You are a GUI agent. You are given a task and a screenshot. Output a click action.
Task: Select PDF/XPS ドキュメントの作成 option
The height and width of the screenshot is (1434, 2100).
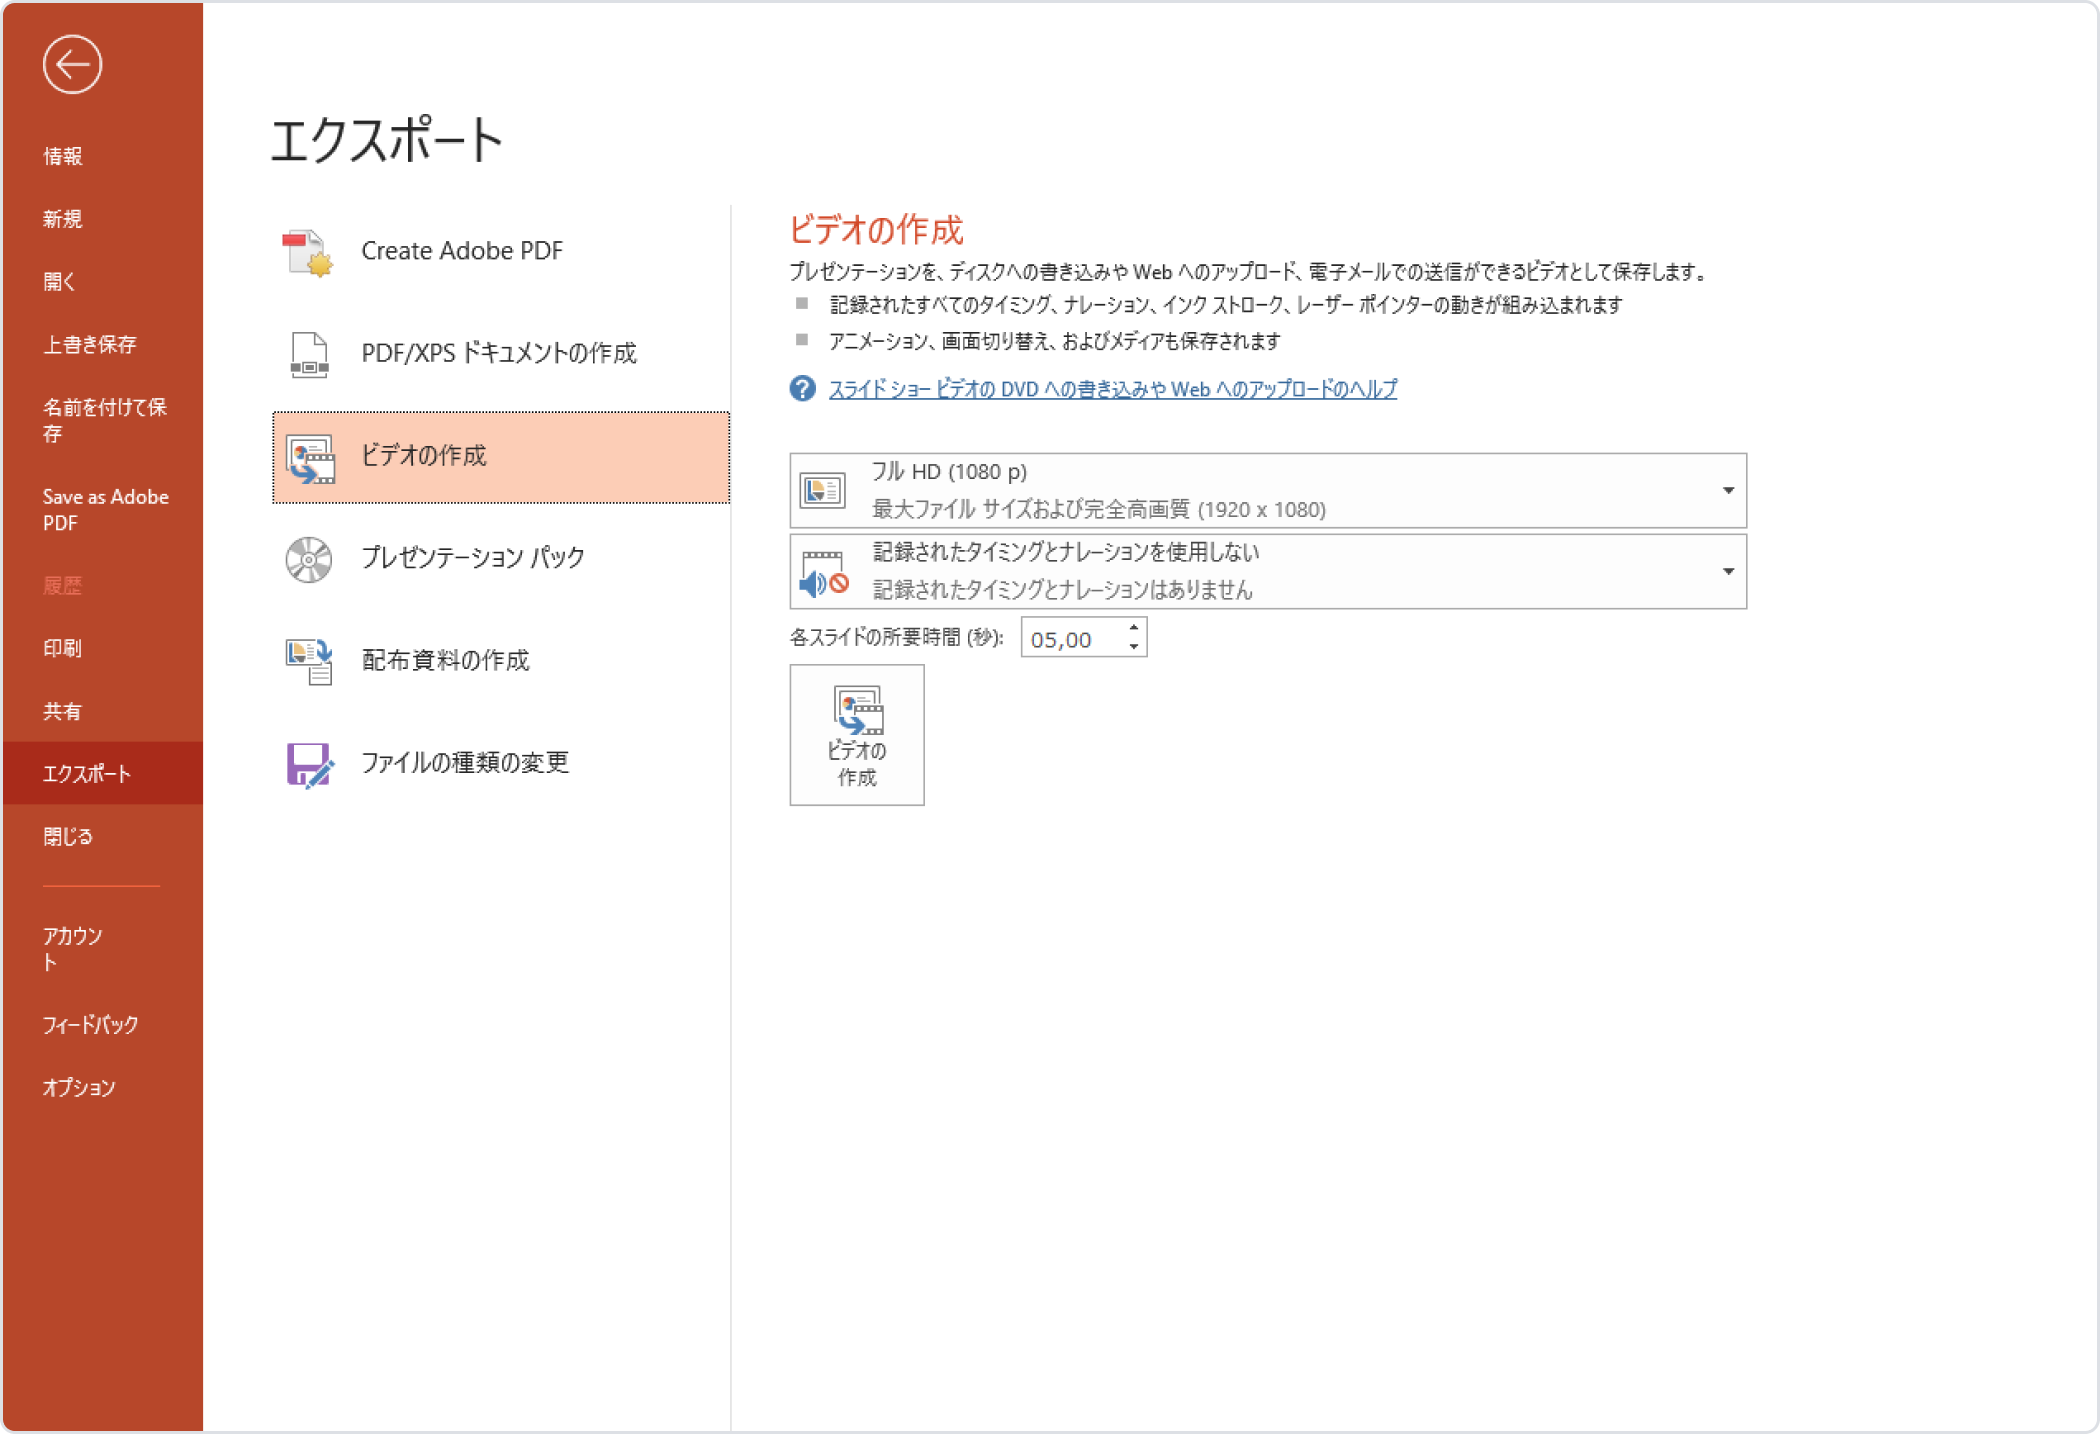[x=501, y=354]
